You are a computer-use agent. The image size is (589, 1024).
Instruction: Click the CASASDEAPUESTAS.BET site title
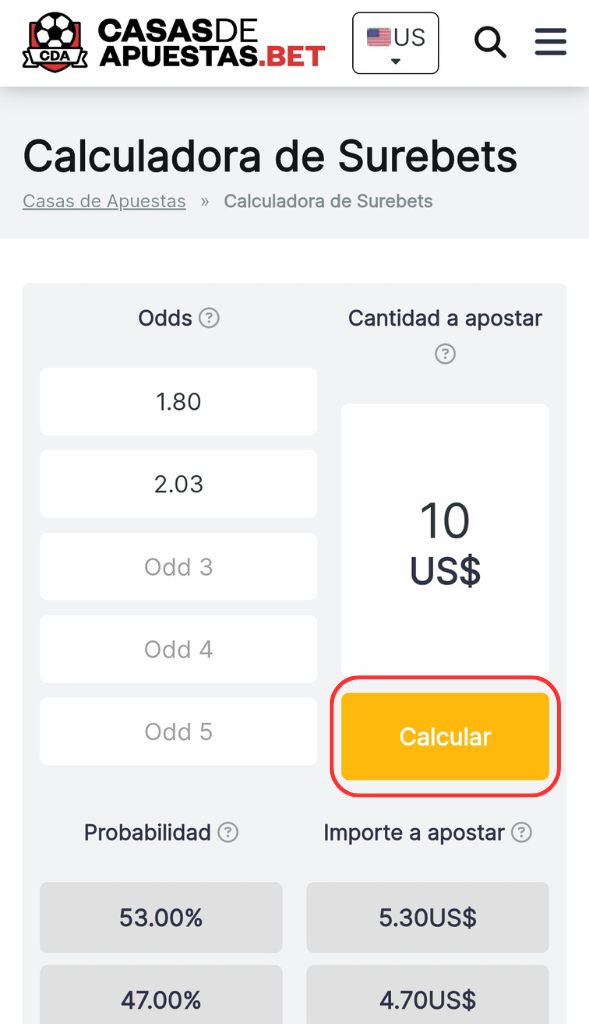pos(212,42)
